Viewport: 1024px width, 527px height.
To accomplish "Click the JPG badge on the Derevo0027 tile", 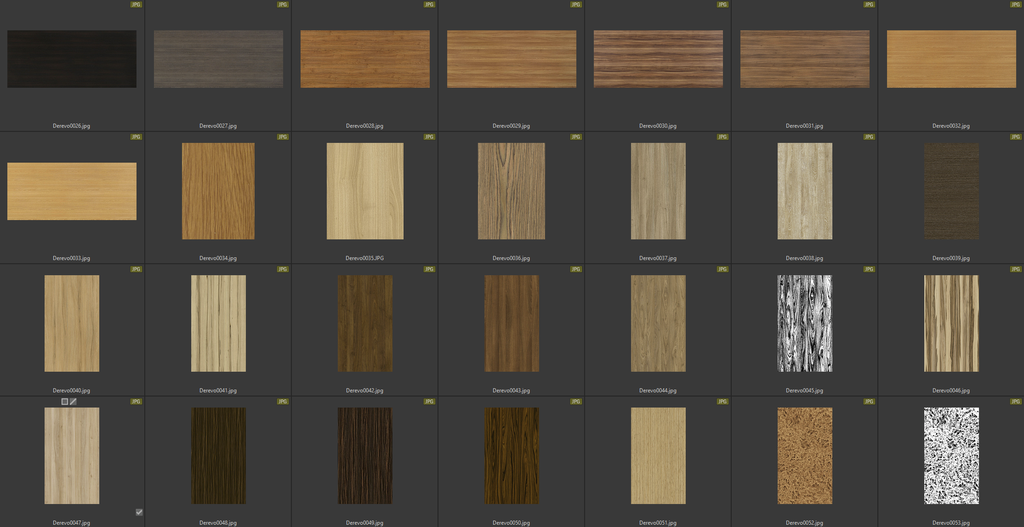I will [282, 4].
